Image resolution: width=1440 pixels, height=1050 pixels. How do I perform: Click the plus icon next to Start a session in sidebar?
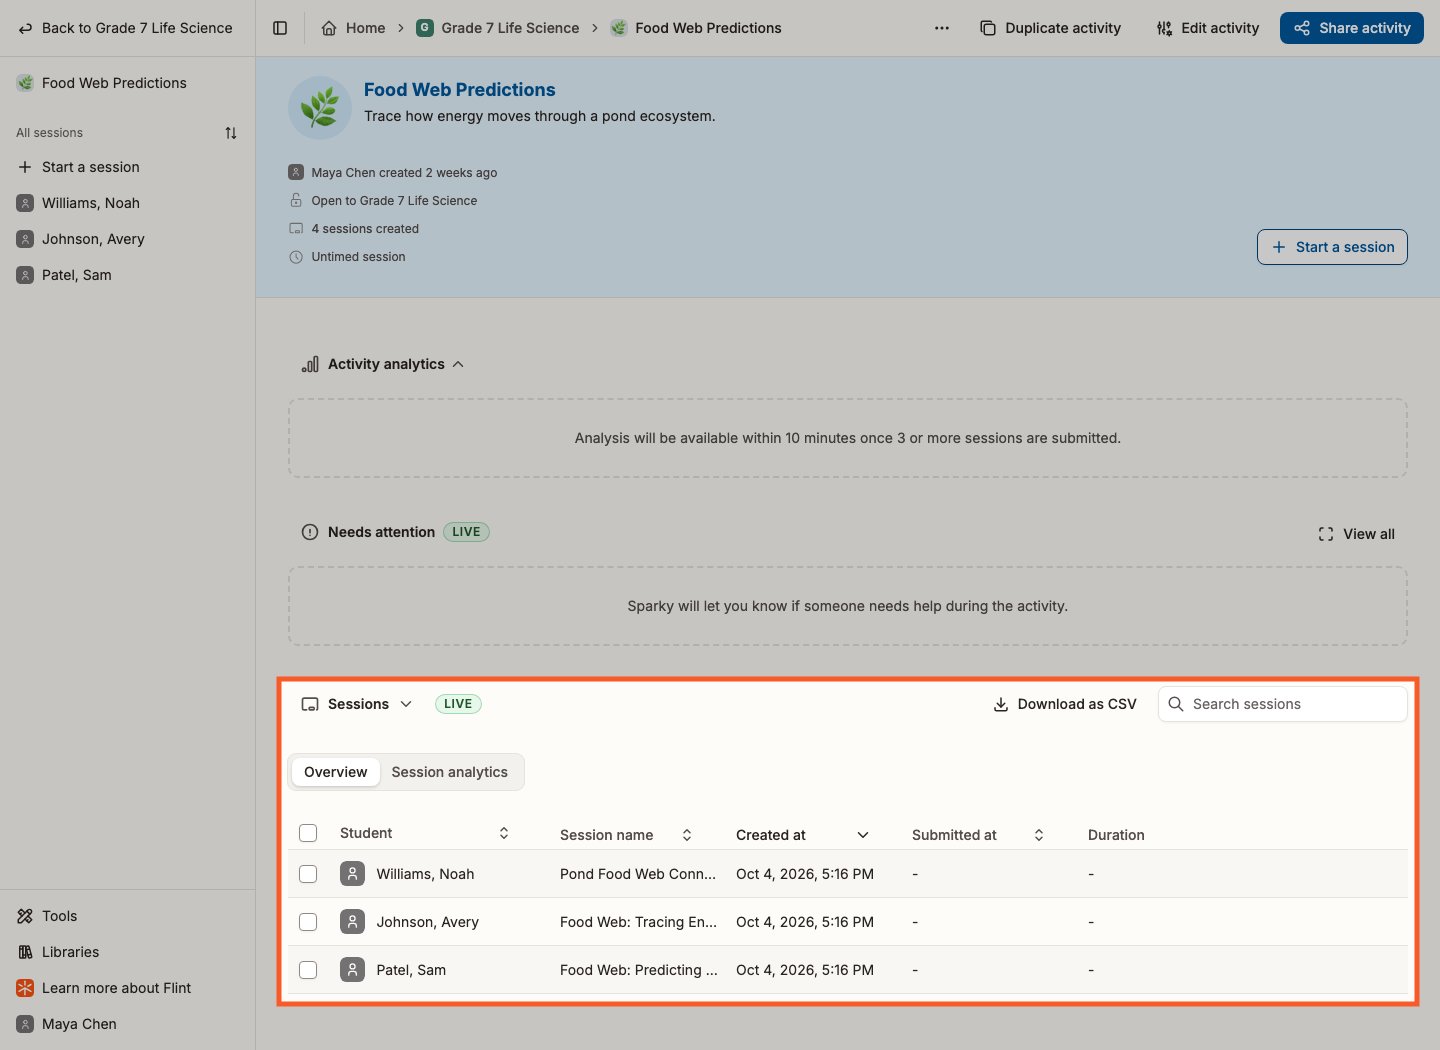click(x=25, y=167)
